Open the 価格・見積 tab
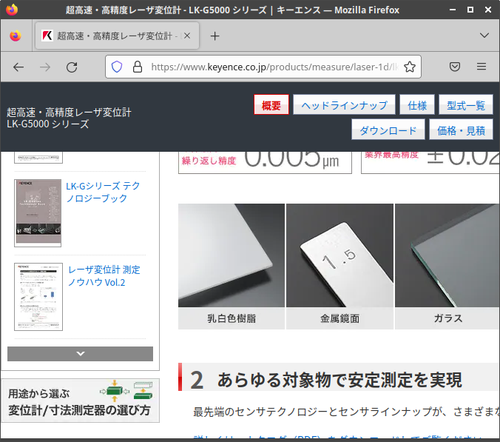The height and width of the screenshot is (442, 500). point(461,129)
